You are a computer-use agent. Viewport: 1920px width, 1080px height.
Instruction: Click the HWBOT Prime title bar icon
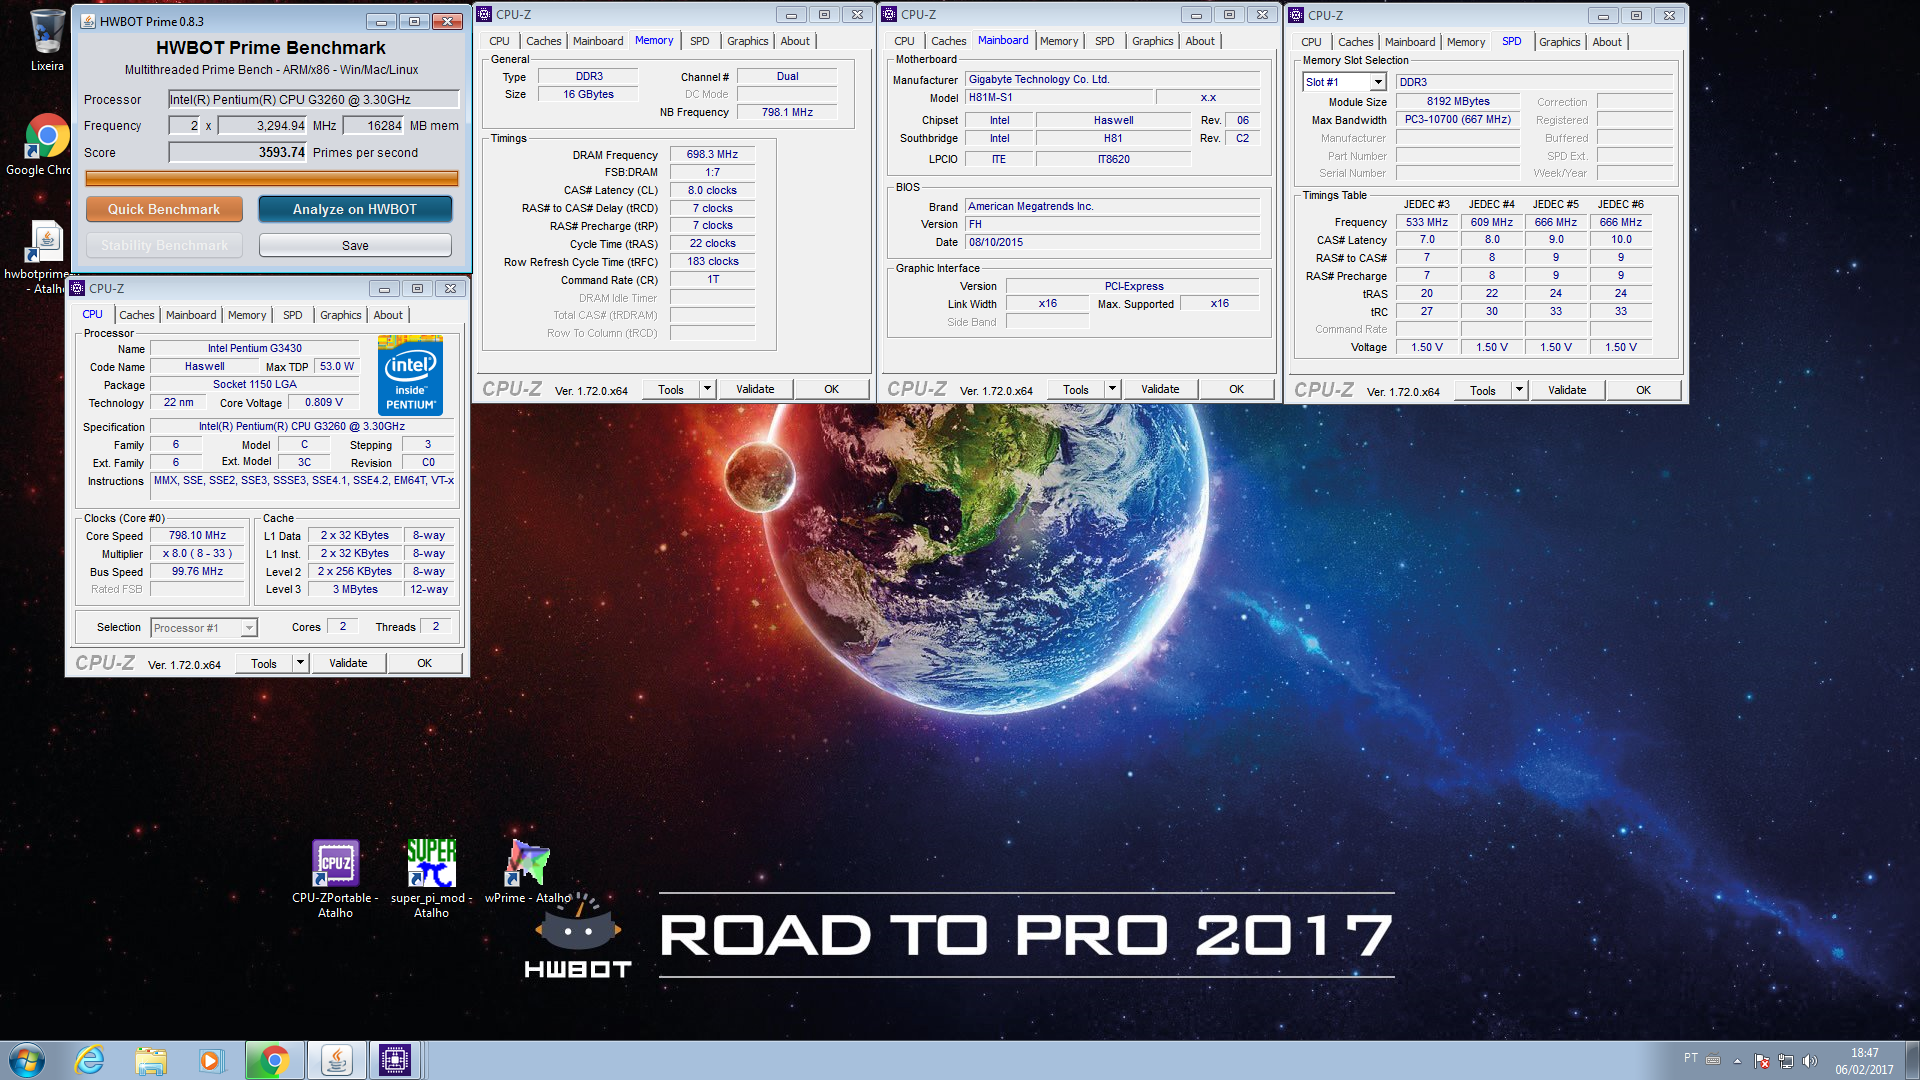pyautogui.click(x=88, y=21)
